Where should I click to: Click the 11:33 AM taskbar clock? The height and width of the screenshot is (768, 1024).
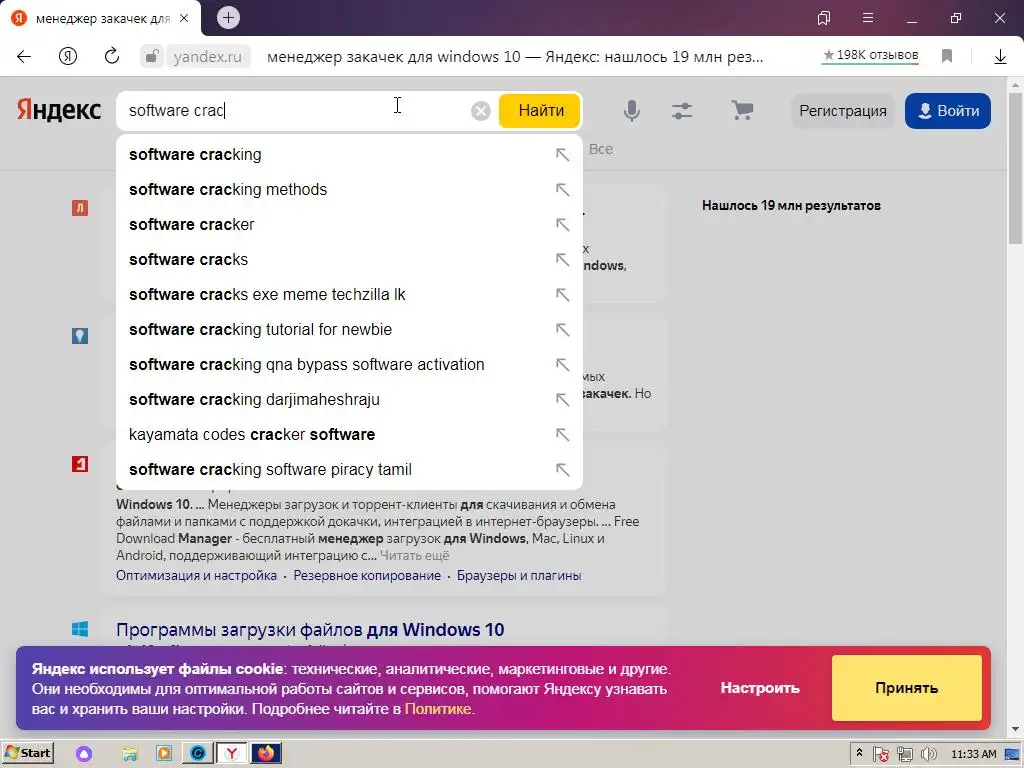pyautogui.click(x=974, y=754)
